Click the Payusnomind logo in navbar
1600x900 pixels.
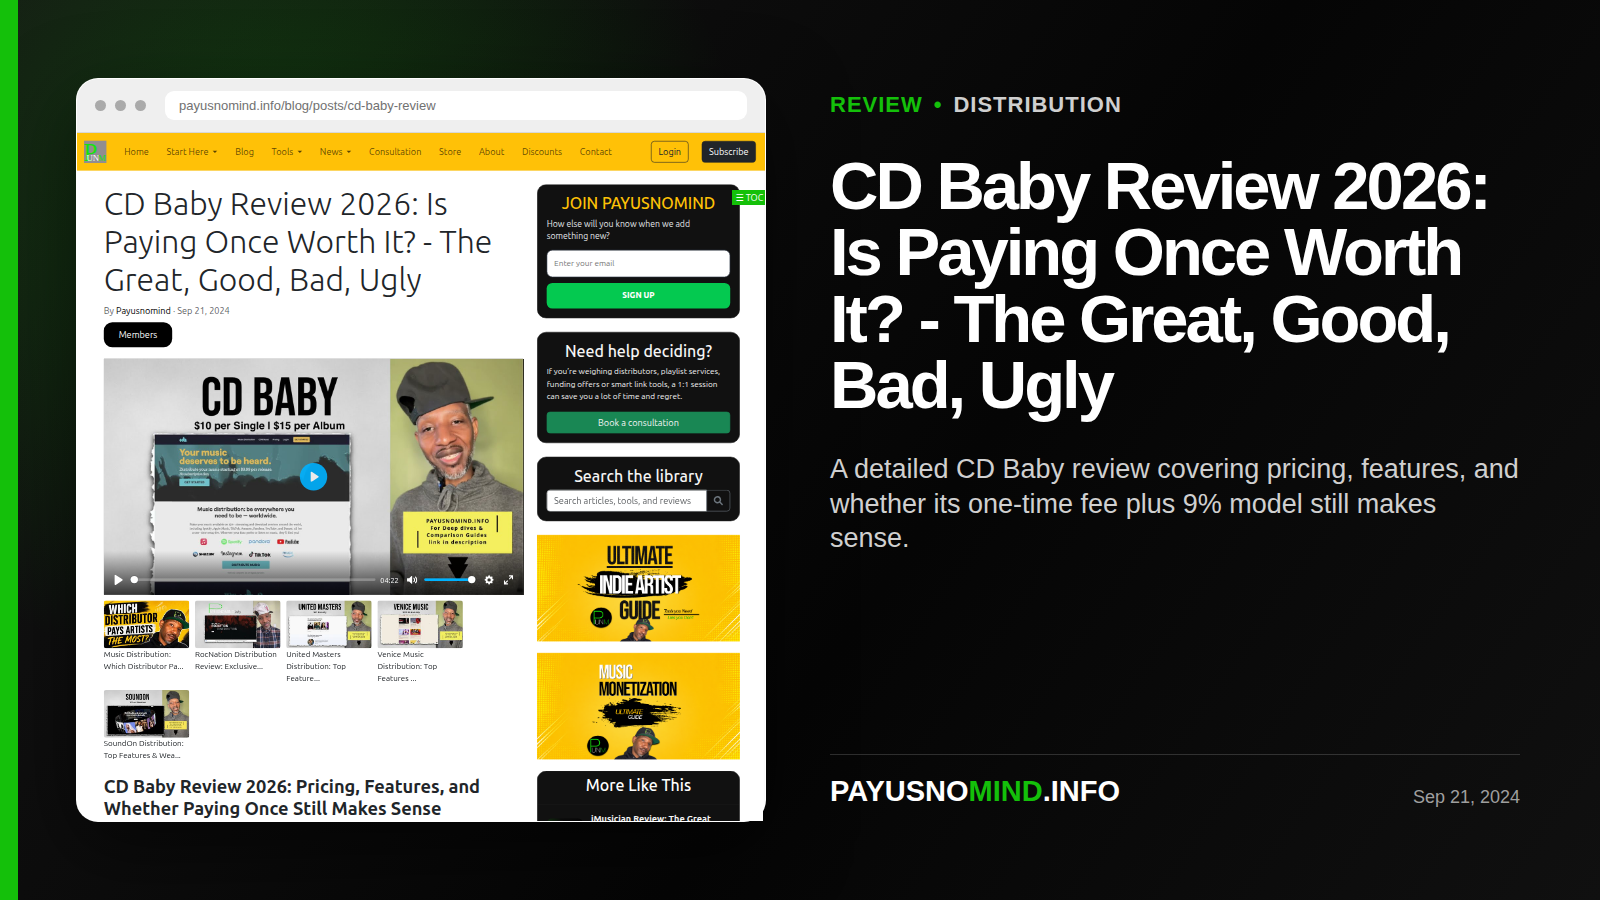click(x=95, y=152)
